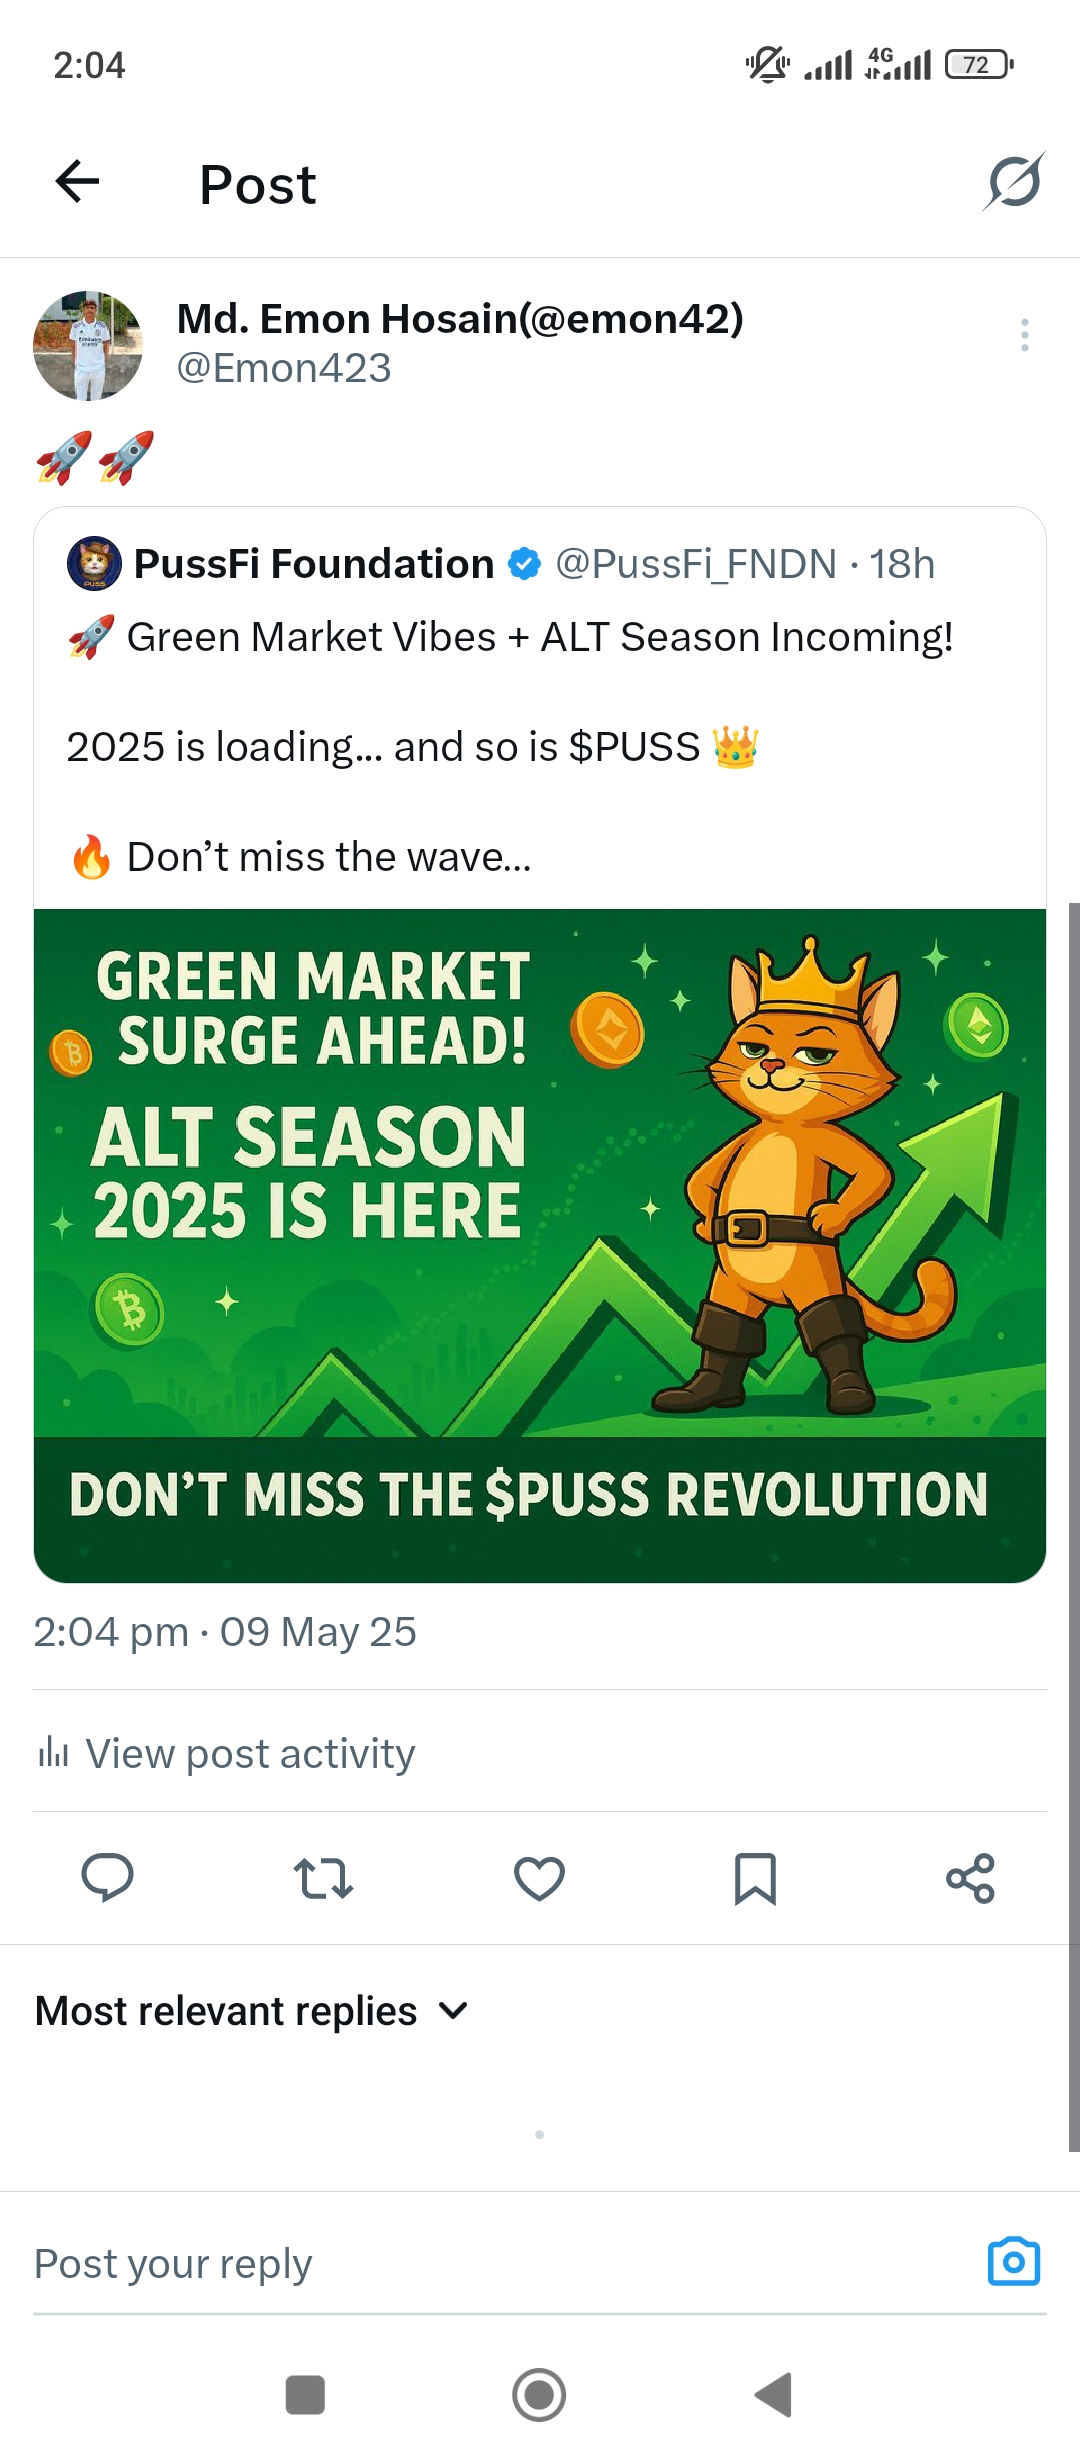Tap the repost arrows icon
1080x2460 pixels.
click(323, 1878)
